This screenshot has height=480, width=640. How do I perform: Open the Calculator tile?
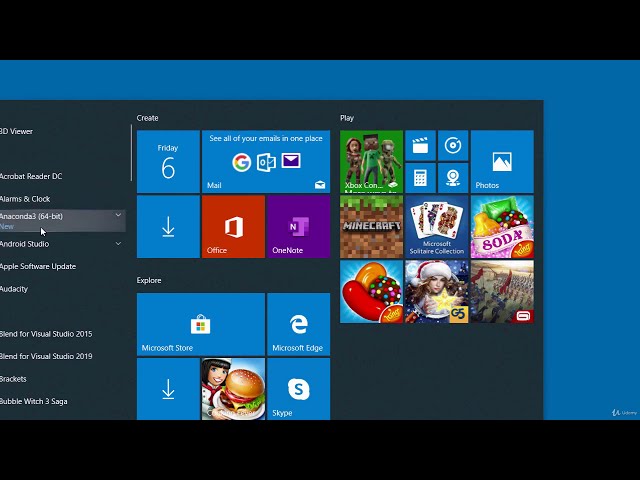[x=420, y=178]
